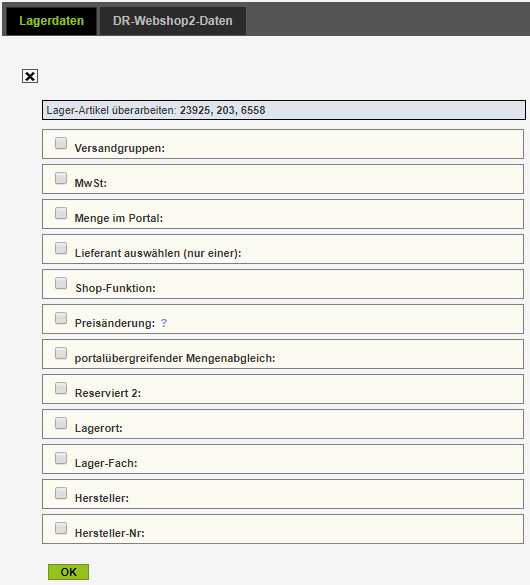Enable the Hersteller checkbox
Image resolution: width=530 pixels, height=585 pixels.
click(x=61, y=493)
